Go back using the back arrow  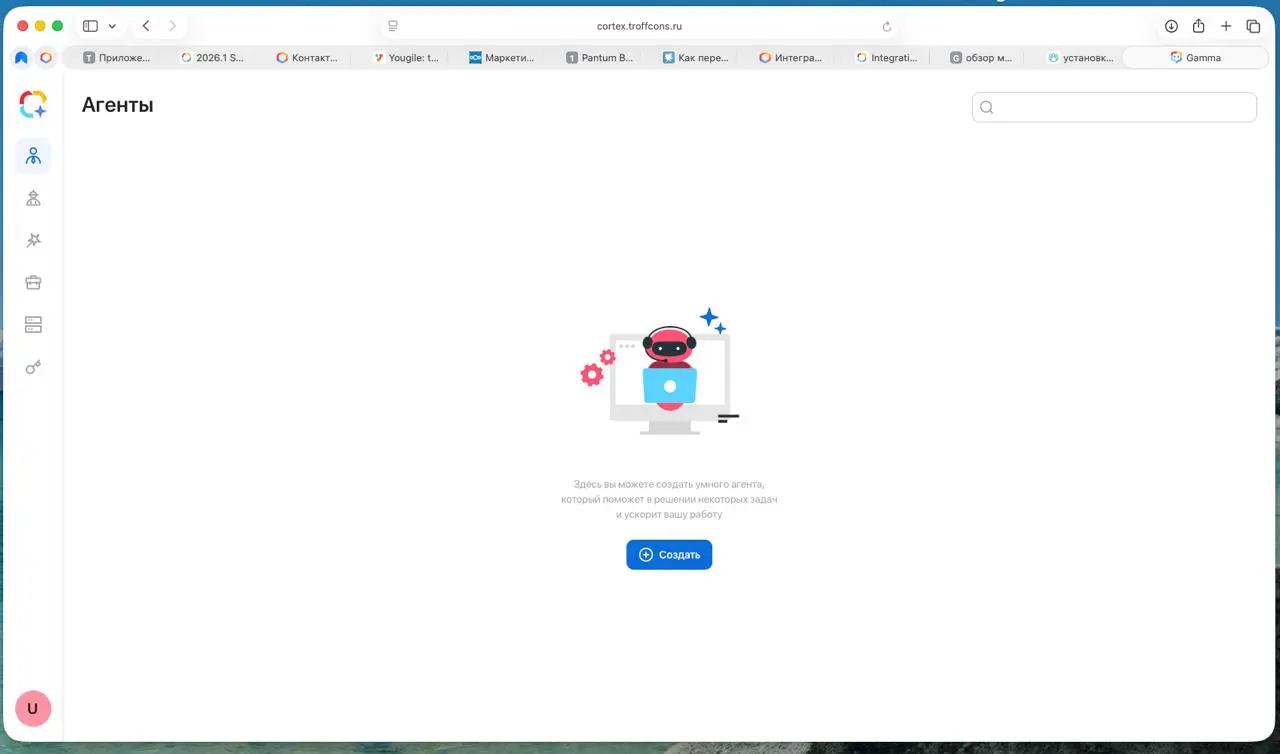pyautogui.click(x=146, y=26)
